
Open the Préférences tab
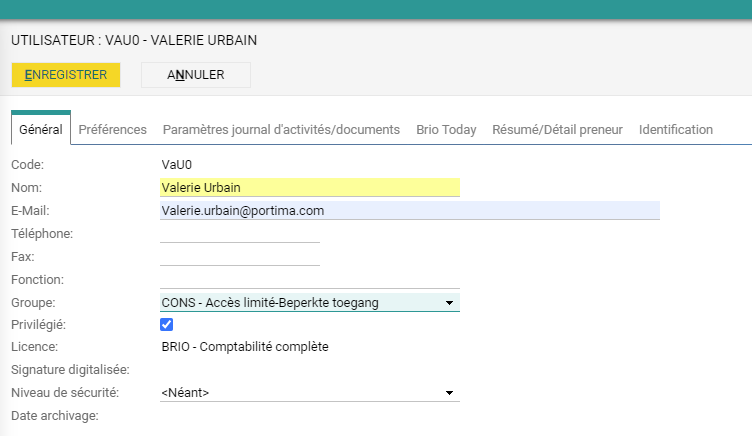(112, 130)
